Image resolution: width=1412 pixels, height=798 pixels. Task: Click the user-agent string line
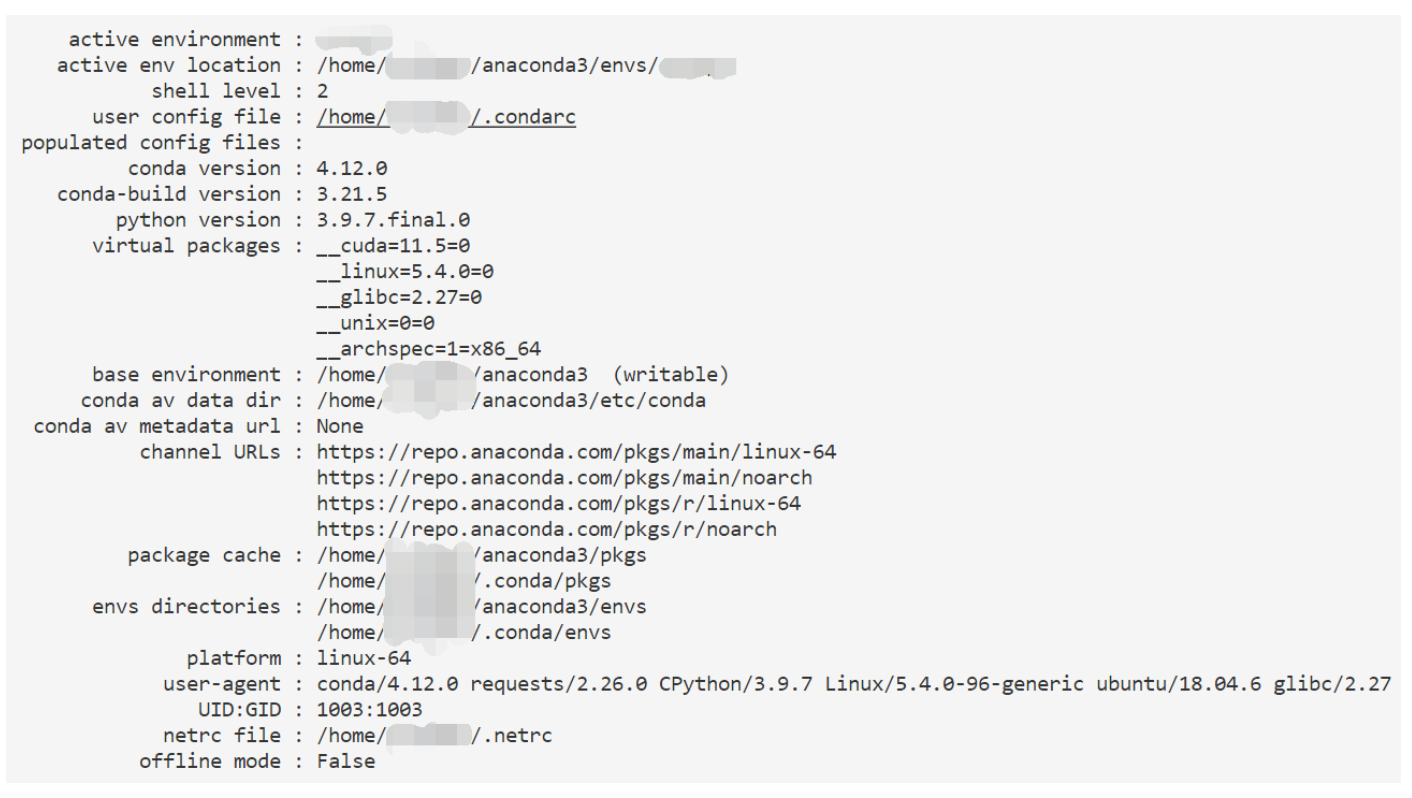click(x=854, y=684)
